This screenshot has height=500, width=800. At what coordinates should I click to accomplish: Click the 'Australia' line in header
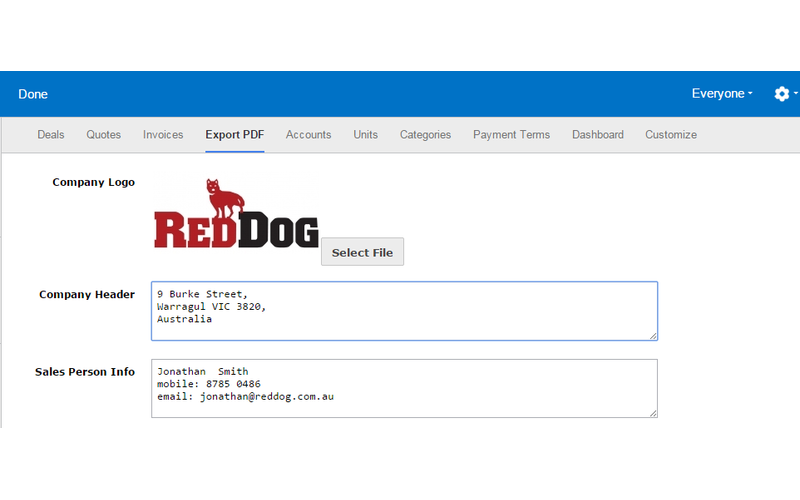184,319
